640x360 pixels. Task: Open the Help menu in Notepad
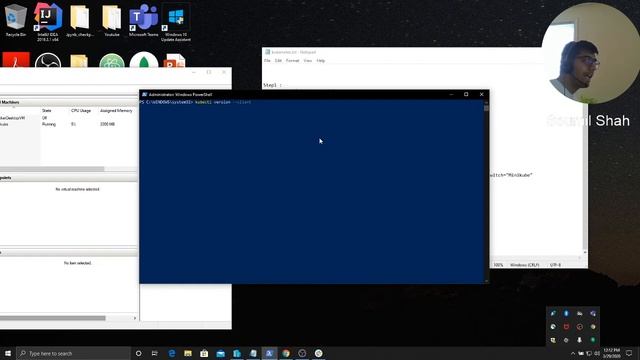[321, 60]
